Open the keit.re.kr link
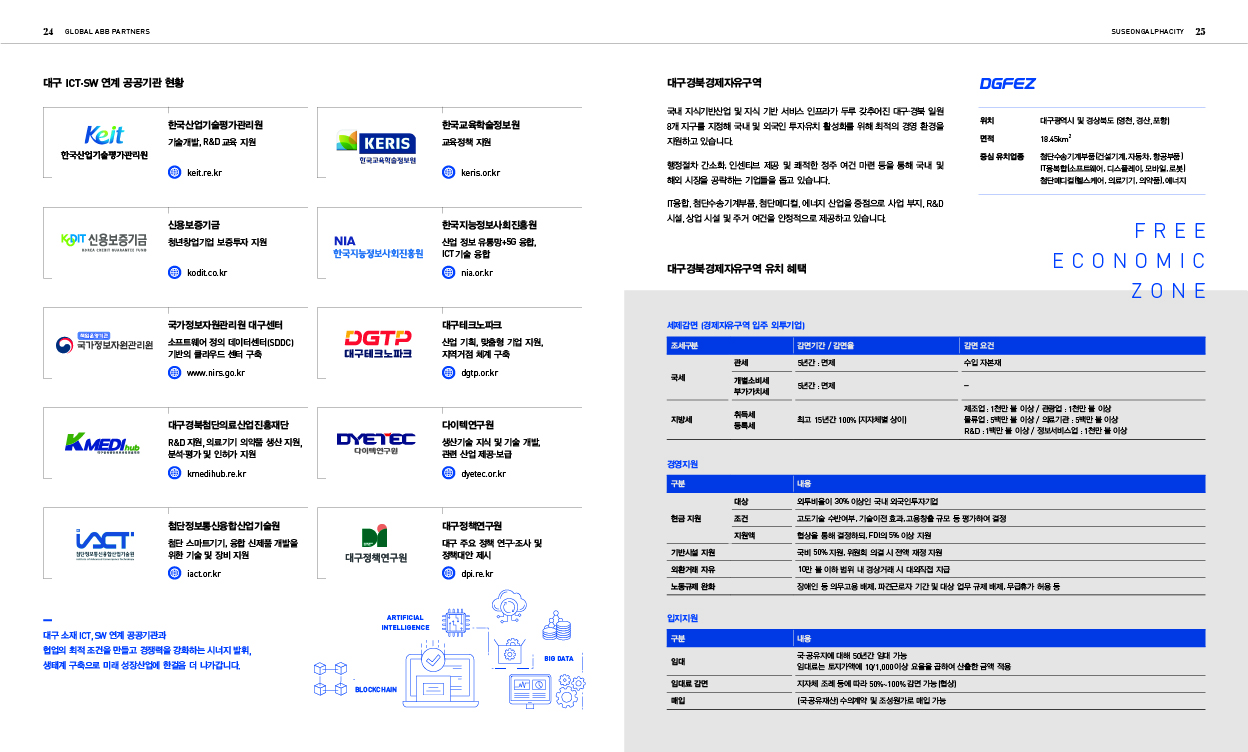 click(x=204, y=173)
